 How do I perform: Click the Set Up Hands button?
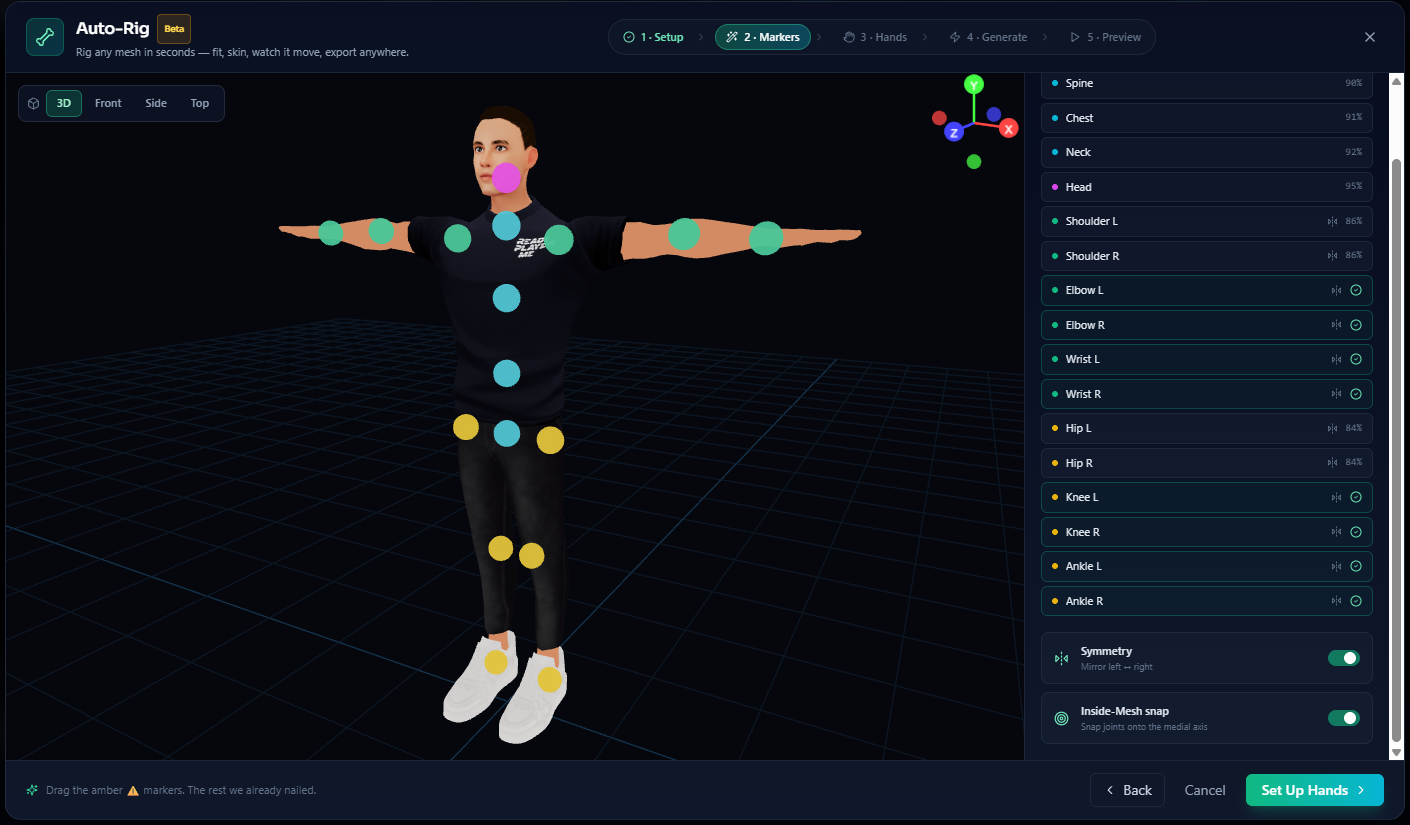[x=1315, y=790]
